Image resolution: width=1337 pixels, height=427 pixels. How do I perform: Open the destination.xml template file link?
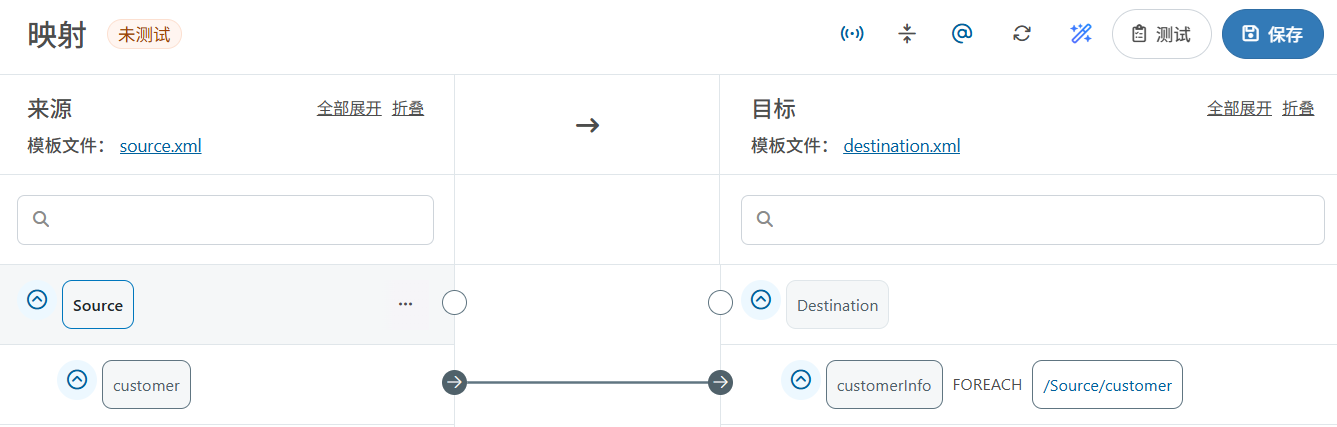point(901,146)
